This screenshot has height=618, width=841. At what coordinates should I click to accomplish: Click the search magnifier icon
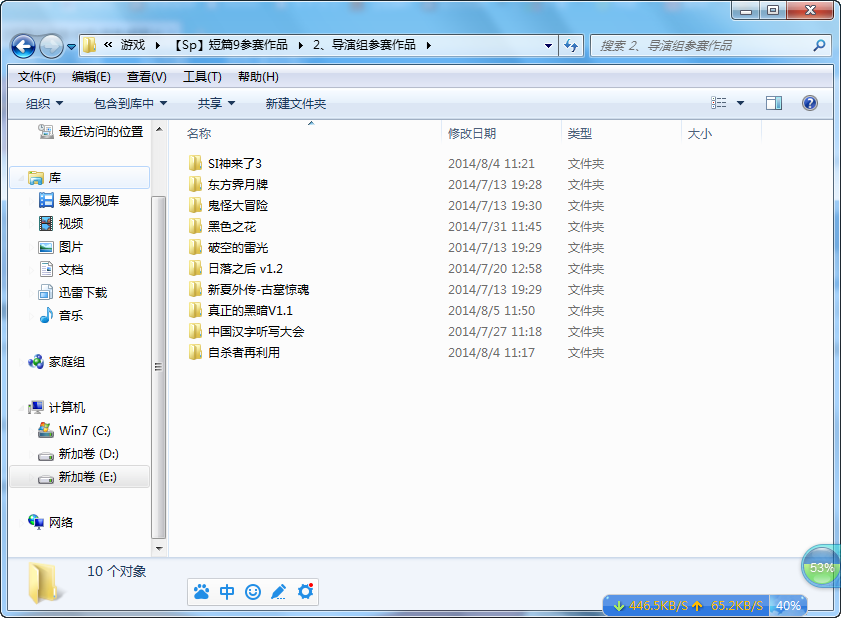click(x=819, y=46)
